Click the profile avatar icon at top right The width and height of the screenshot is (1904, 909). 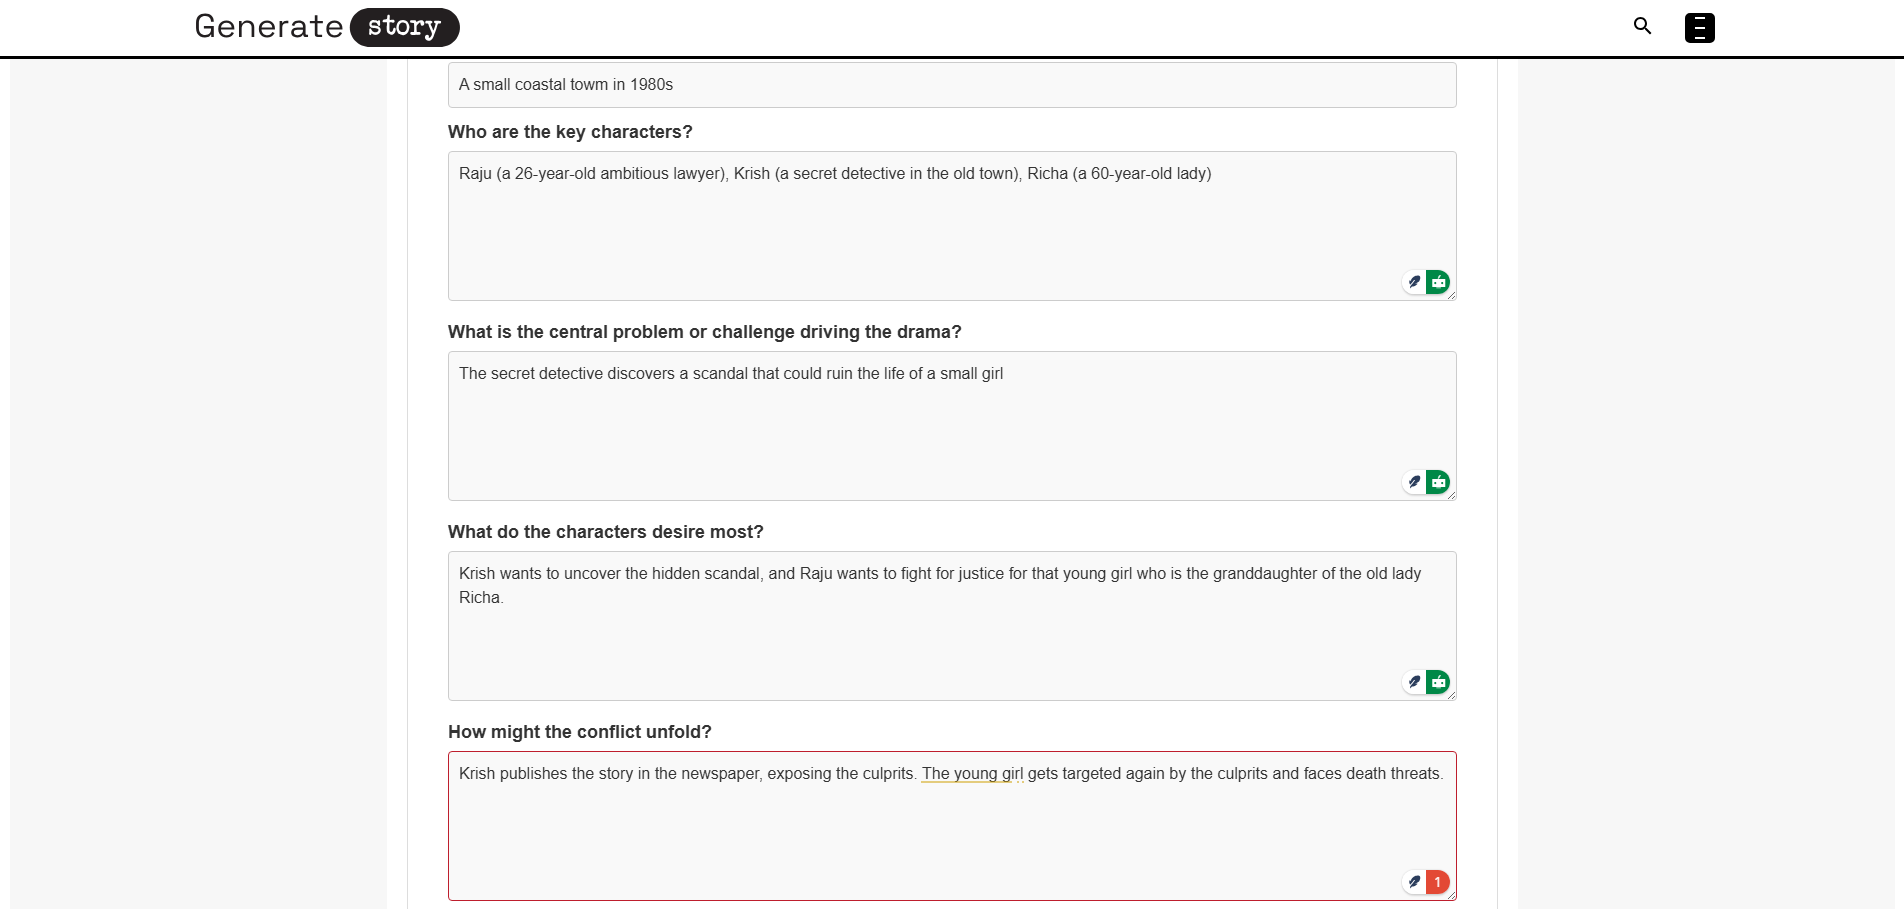tap(1698, 27)
